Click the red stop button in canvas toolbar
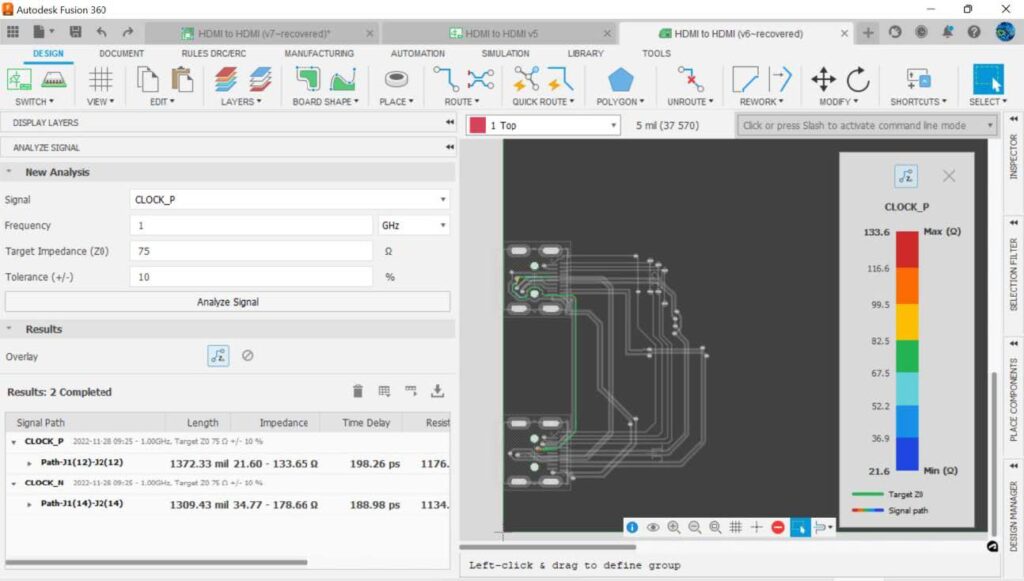The width and height of the screenshot is (1024, 581). [778, 527]
